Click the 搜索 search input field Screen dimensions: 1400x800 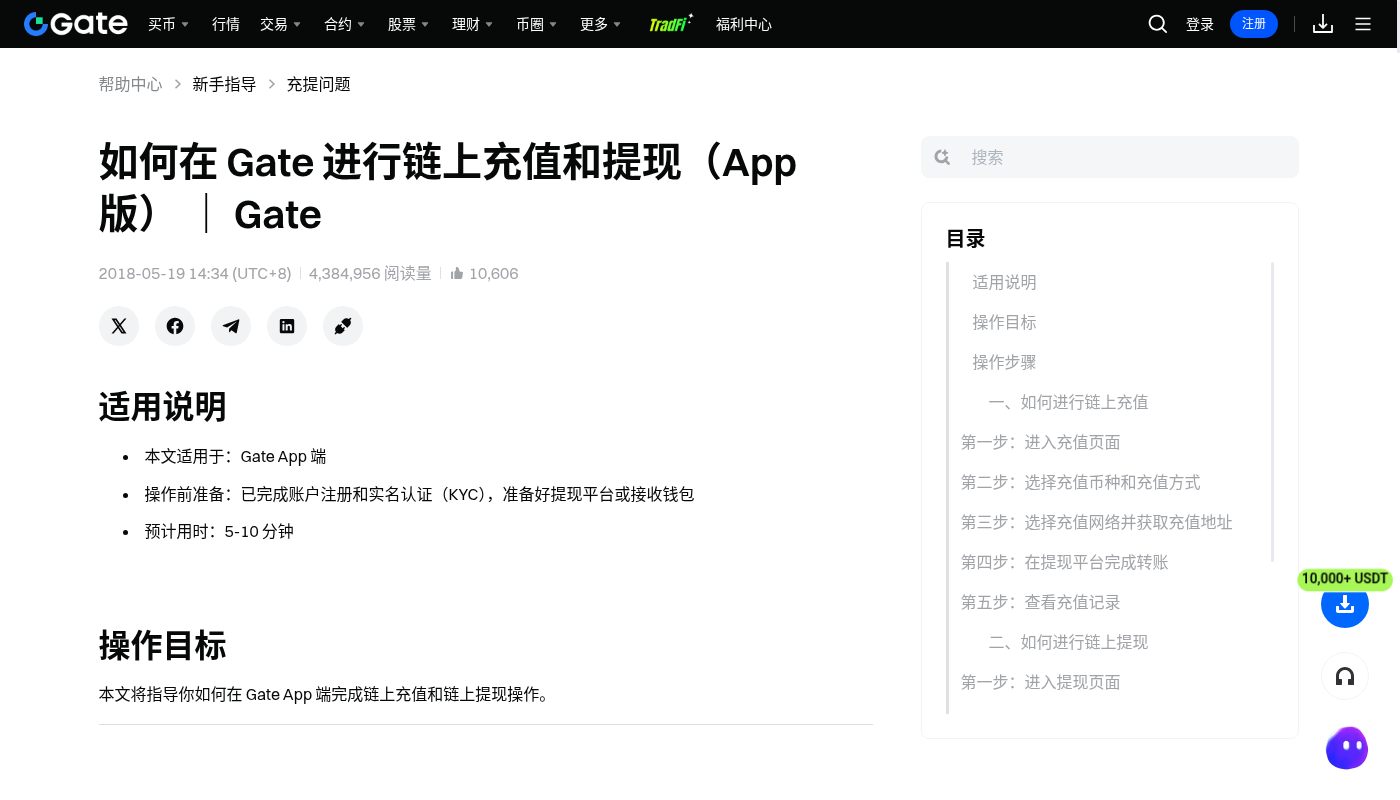[1110, 157]
